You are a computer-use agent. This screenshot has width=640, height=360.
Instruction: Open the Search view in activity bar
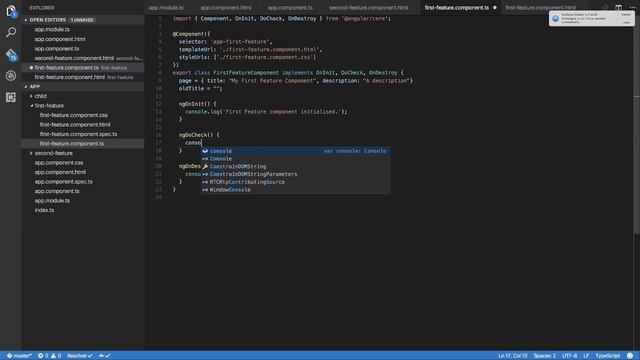click(11, 32)
